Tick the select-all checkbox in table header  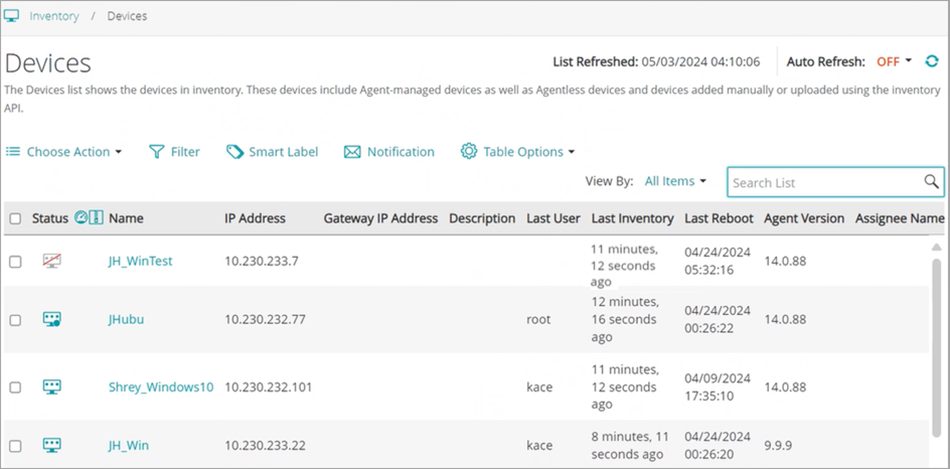pyautogui.click(x=15, y=219)
